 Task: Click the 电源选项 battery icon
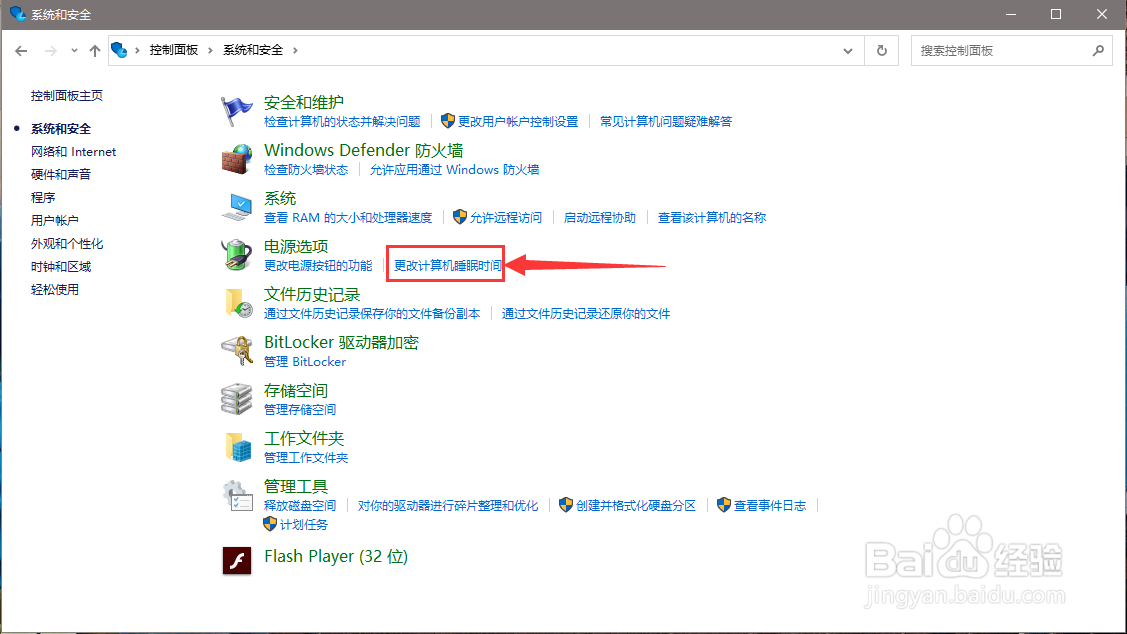click(x=237, y=255)
